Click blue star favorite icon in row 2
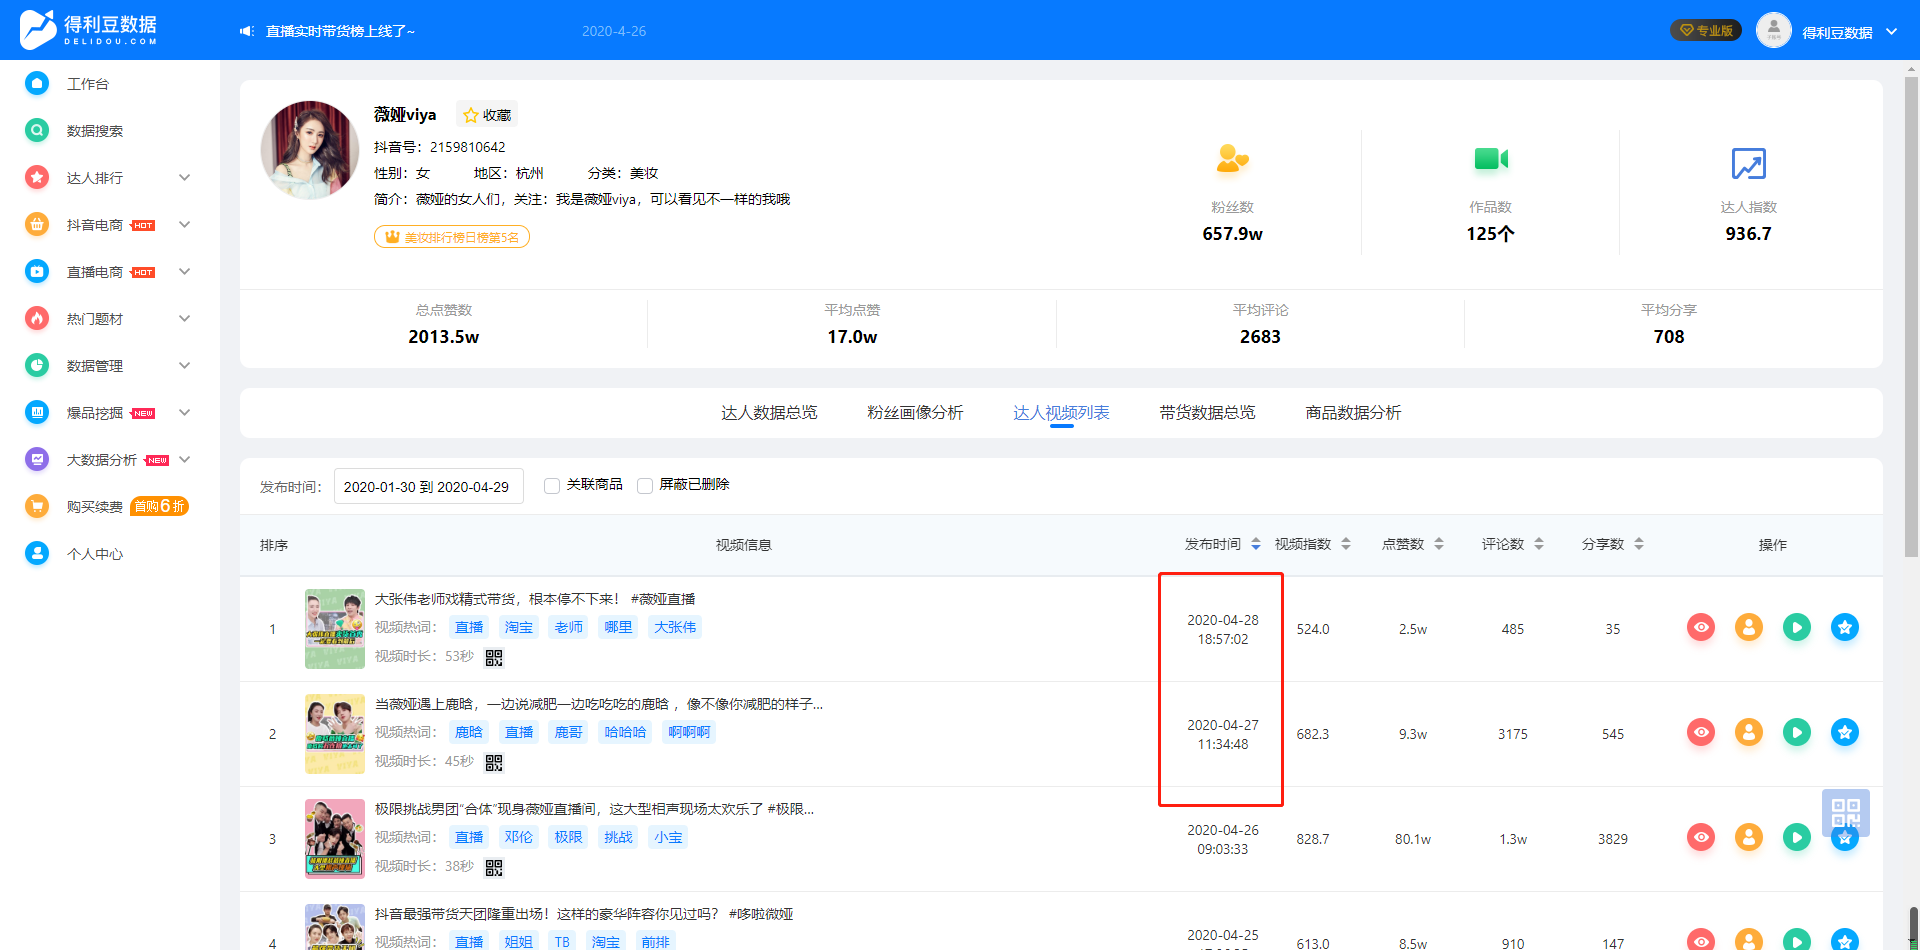 1845,732
